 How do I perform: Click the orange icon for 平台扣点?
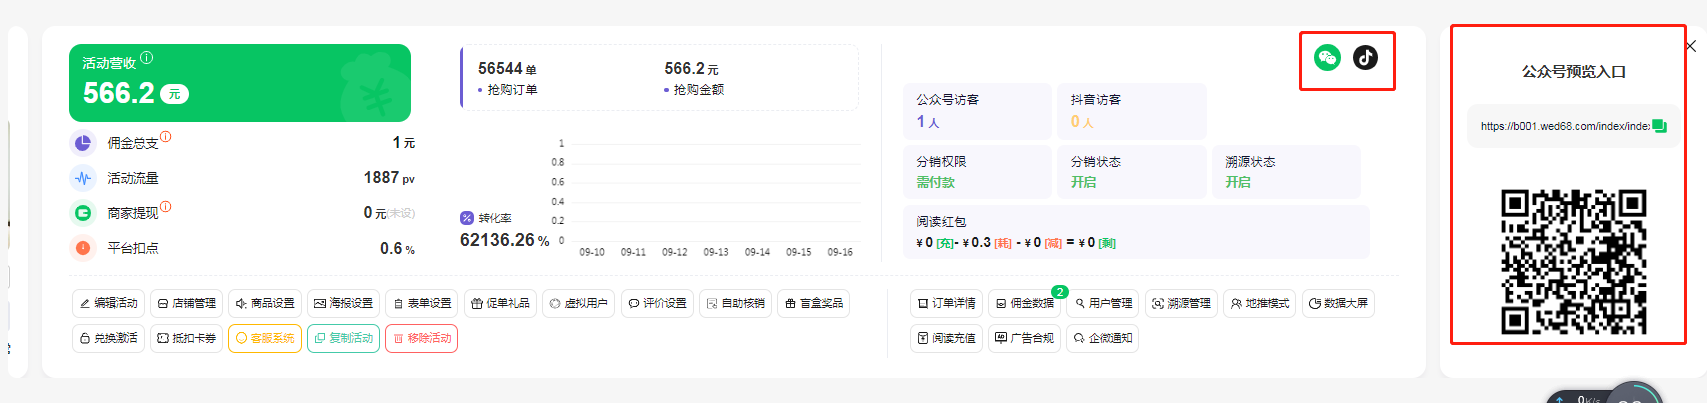click(x=83, y=248)
